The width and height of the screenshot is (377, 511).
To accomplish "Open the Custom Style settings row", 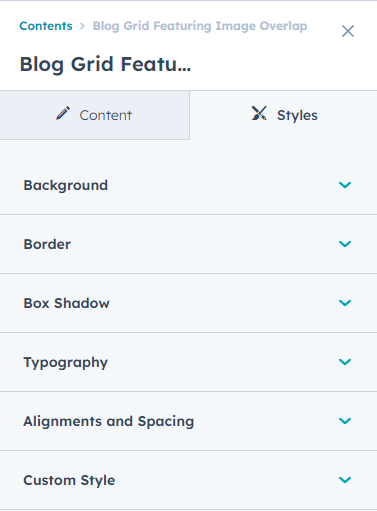I will (188, 480).
